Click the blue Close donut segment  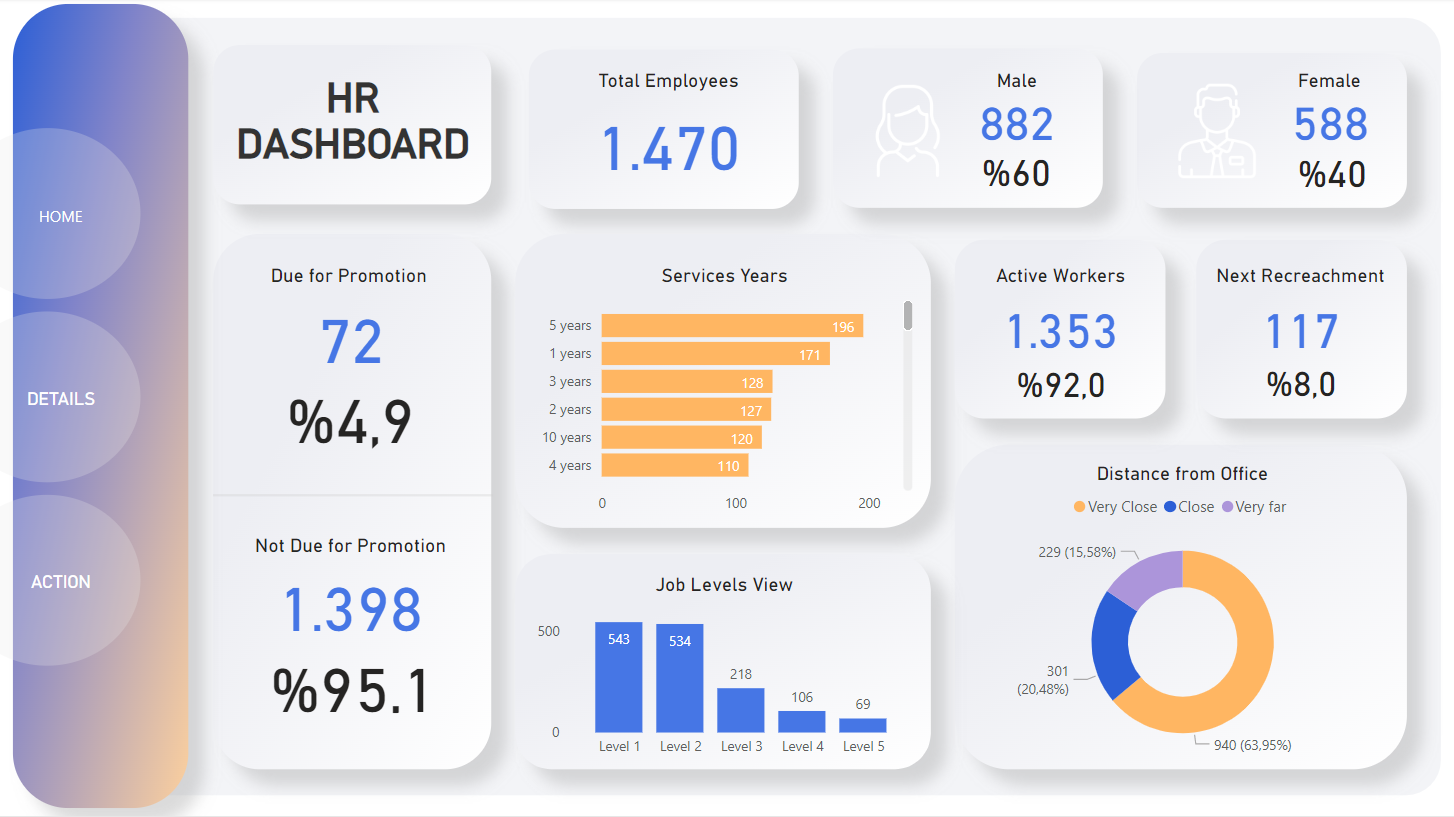(x=1114, y=645)
